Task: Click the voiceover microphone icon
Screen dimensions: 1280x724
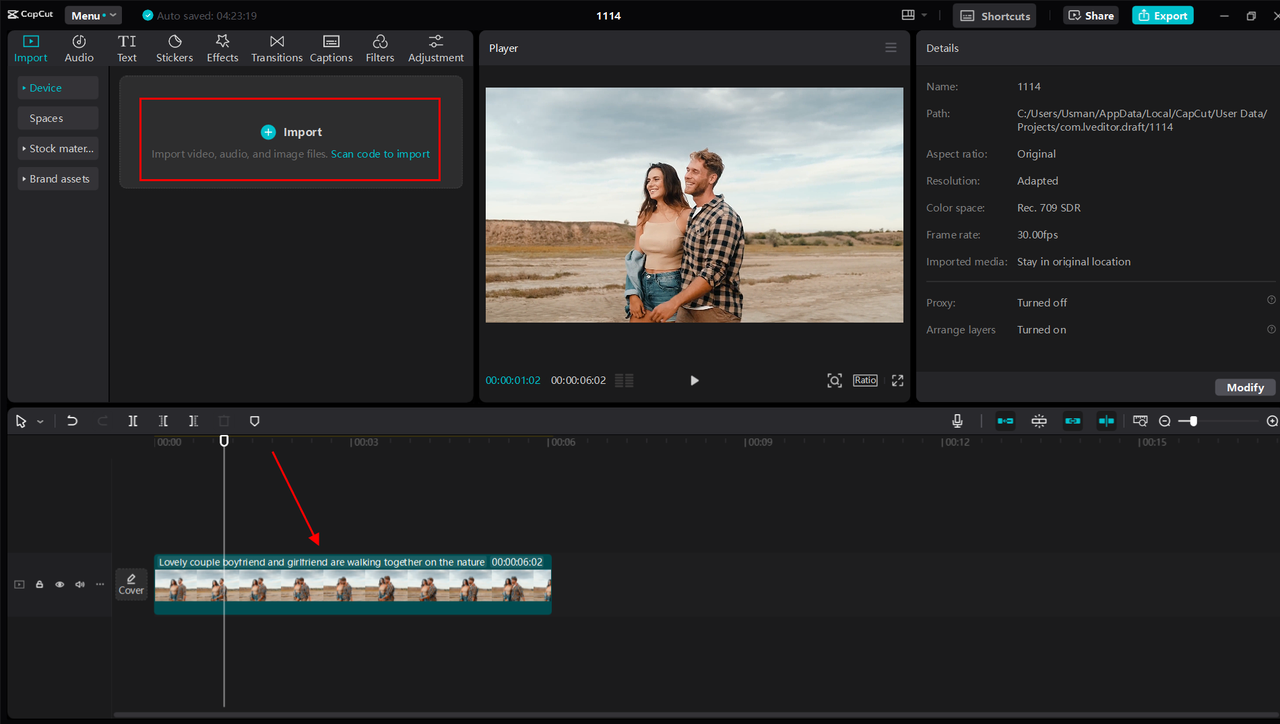Action: (956, 421)
